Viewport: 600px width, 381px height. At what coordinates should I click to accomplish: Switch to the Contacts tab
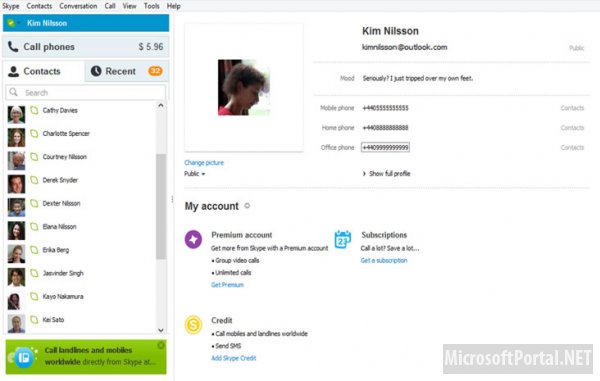click(x=43, y=71)
